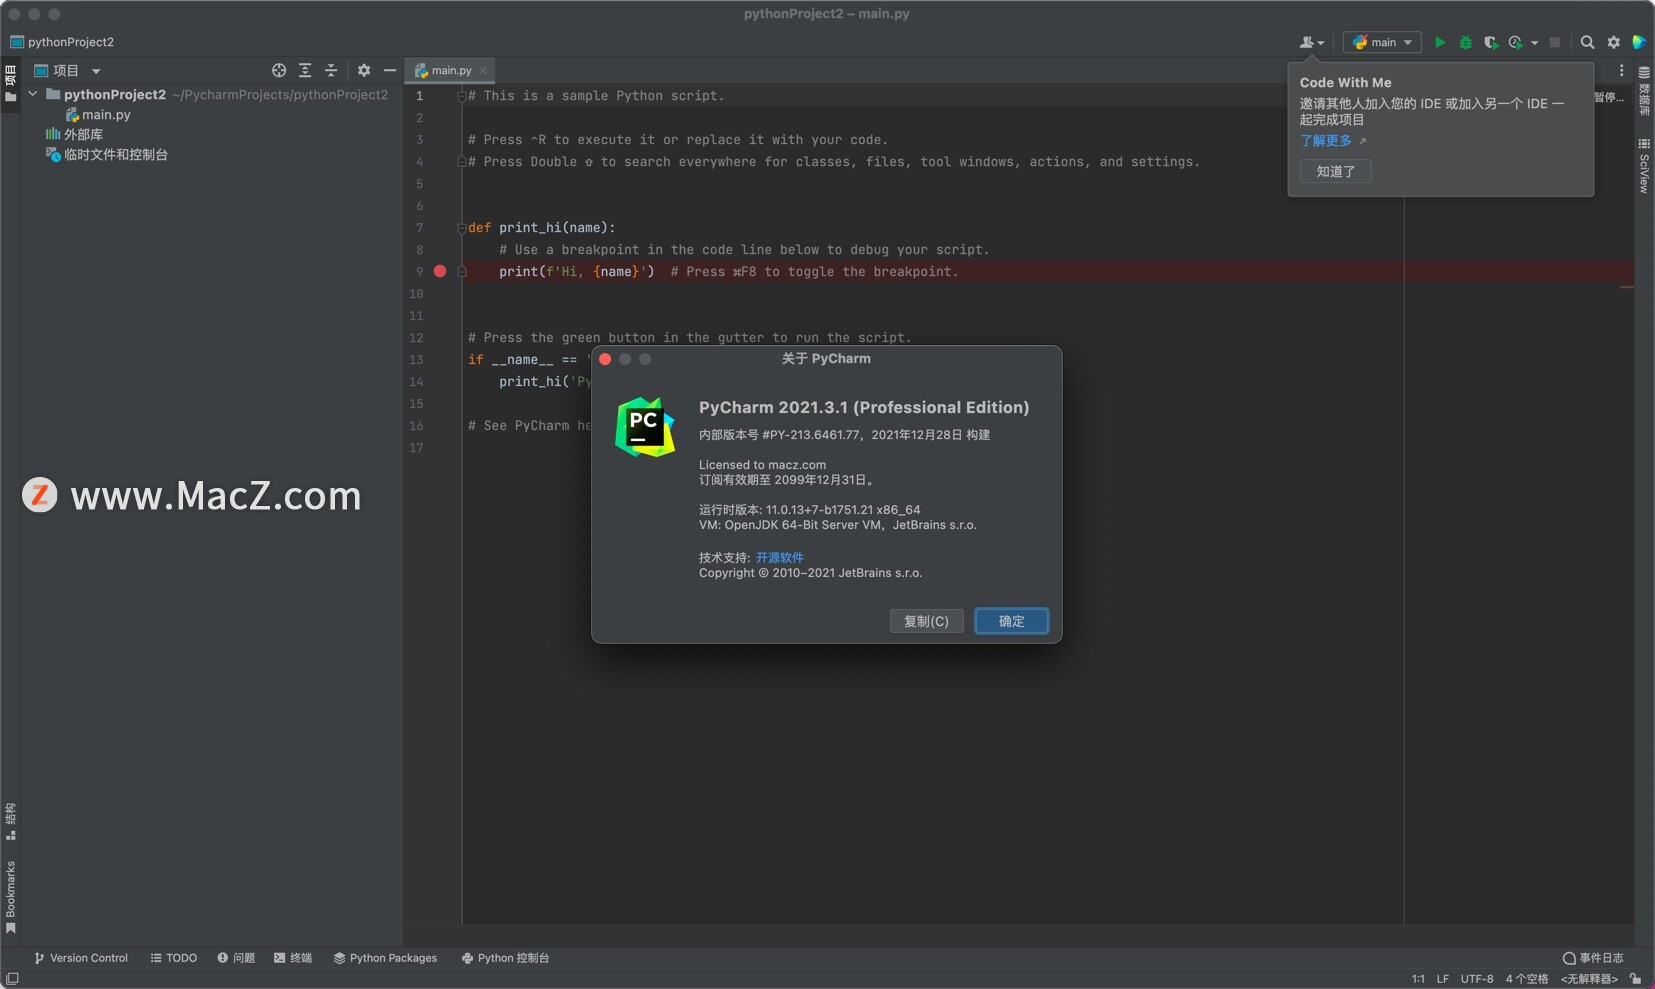Change indent setting 4 个空格
This screenshot has width=1655, height=989.
[1527, 979]
